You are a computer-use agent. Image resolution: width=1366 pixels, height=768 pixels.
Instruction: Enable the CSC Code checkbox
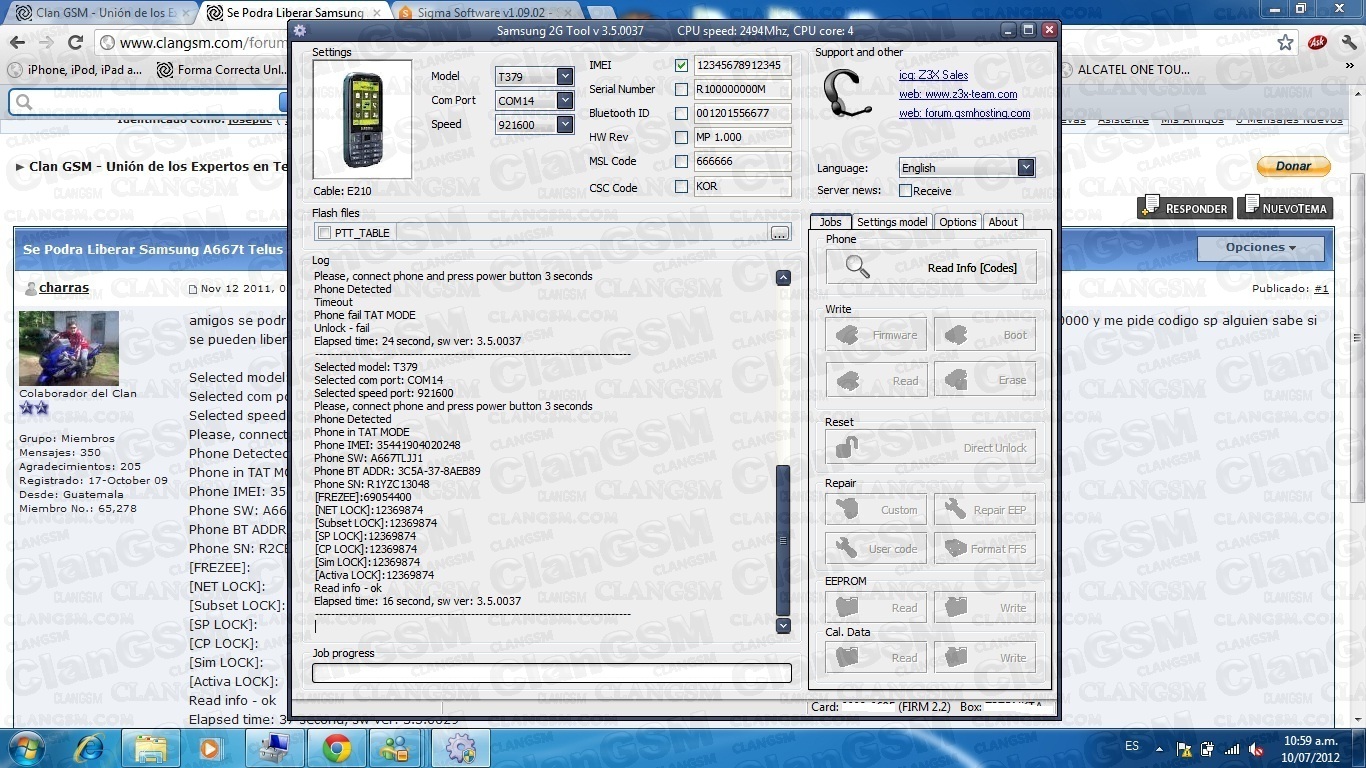(x=682, y=186)
